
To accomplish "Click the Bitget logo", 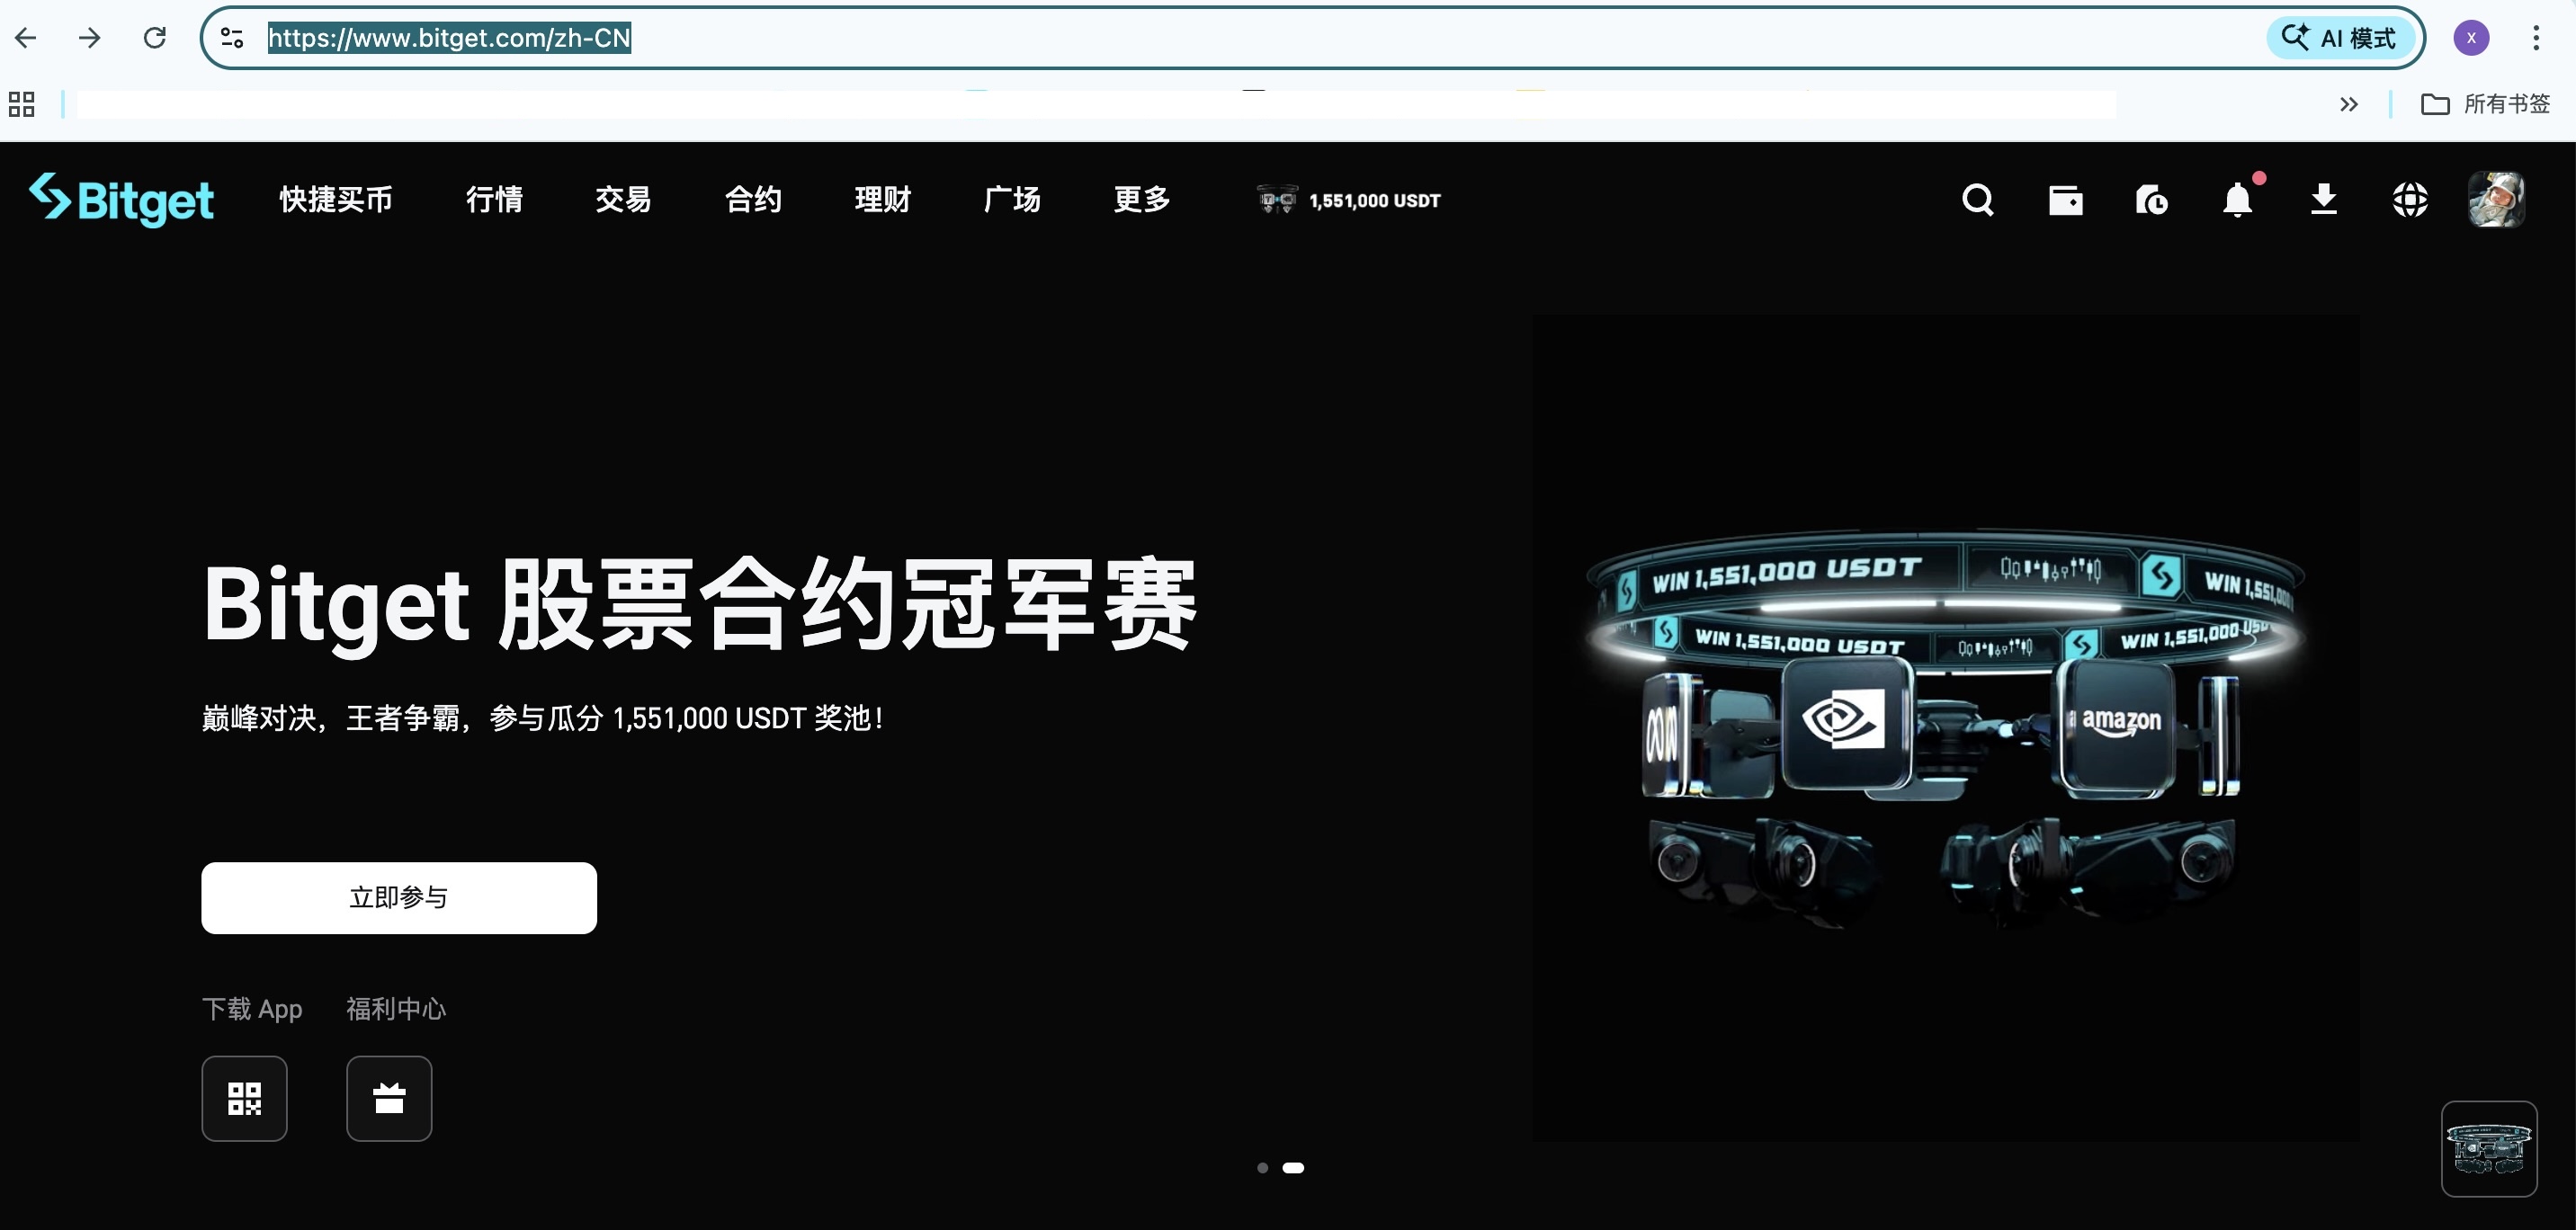I will pyautogui.click(x=122, y=199).
